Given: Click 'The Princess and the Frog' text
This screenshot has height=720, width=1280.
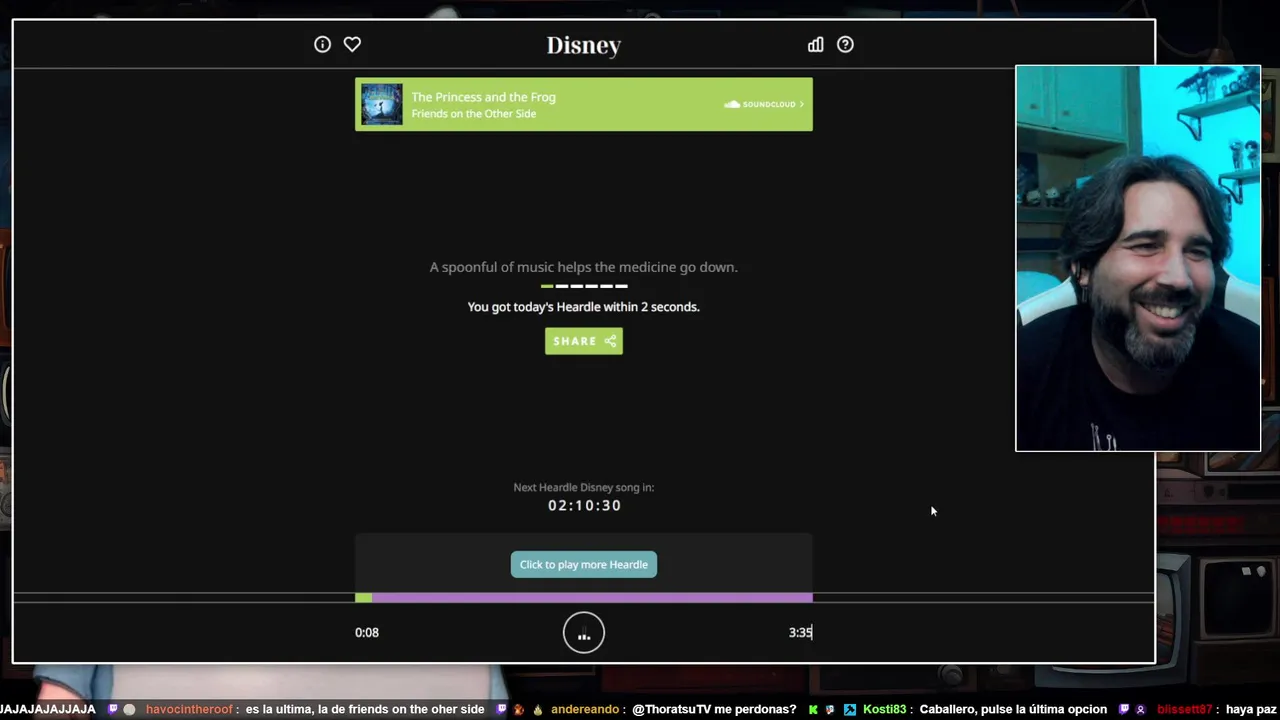Looking at the screenshot, I should pyautogui.click(x=483, y=97).
